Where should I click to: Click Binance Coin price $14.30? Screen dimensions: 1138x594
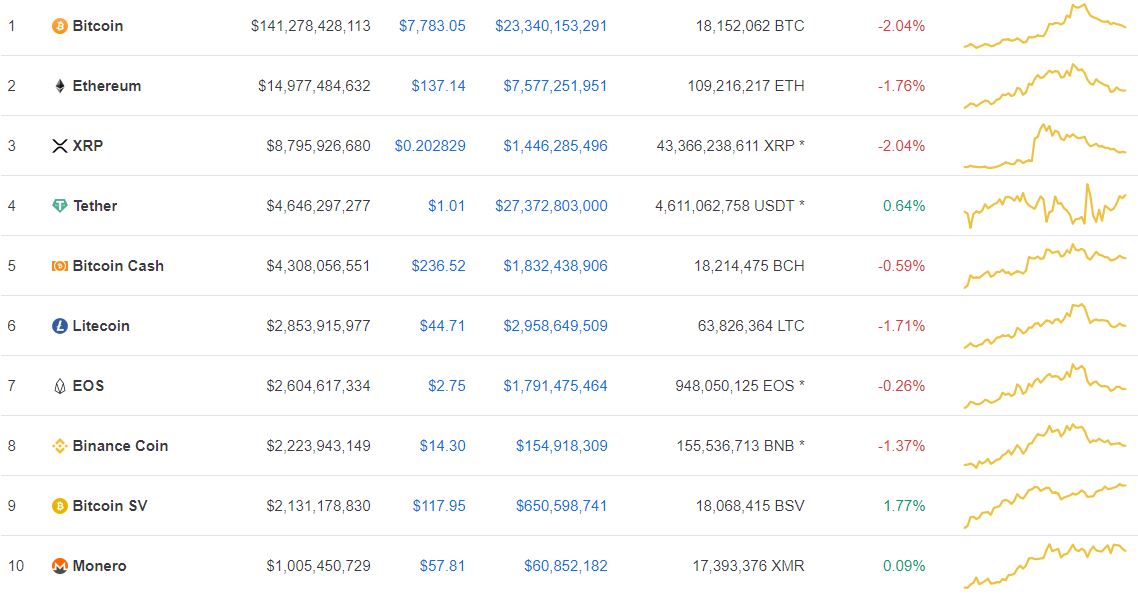(x=443, y=447)
